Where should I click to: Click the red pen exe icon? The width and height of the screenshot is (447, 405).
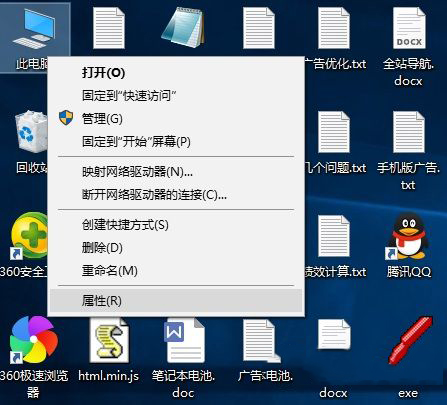(x=410, y=341)
